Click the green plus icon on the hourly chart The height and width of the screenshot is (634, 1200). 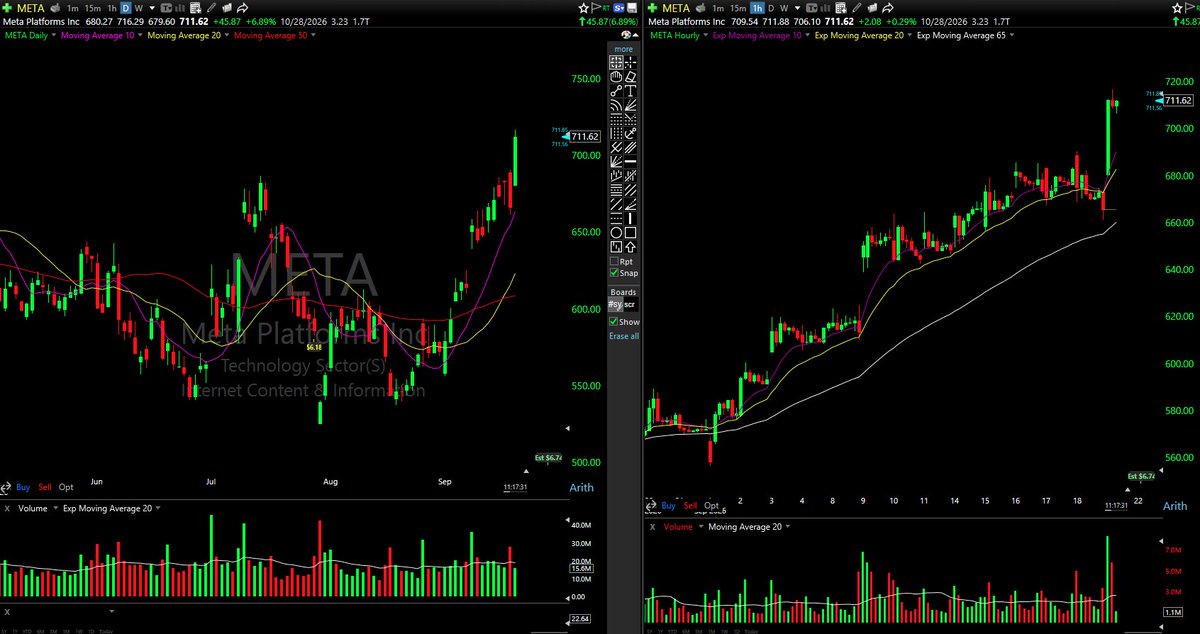[x=652, y=8]
